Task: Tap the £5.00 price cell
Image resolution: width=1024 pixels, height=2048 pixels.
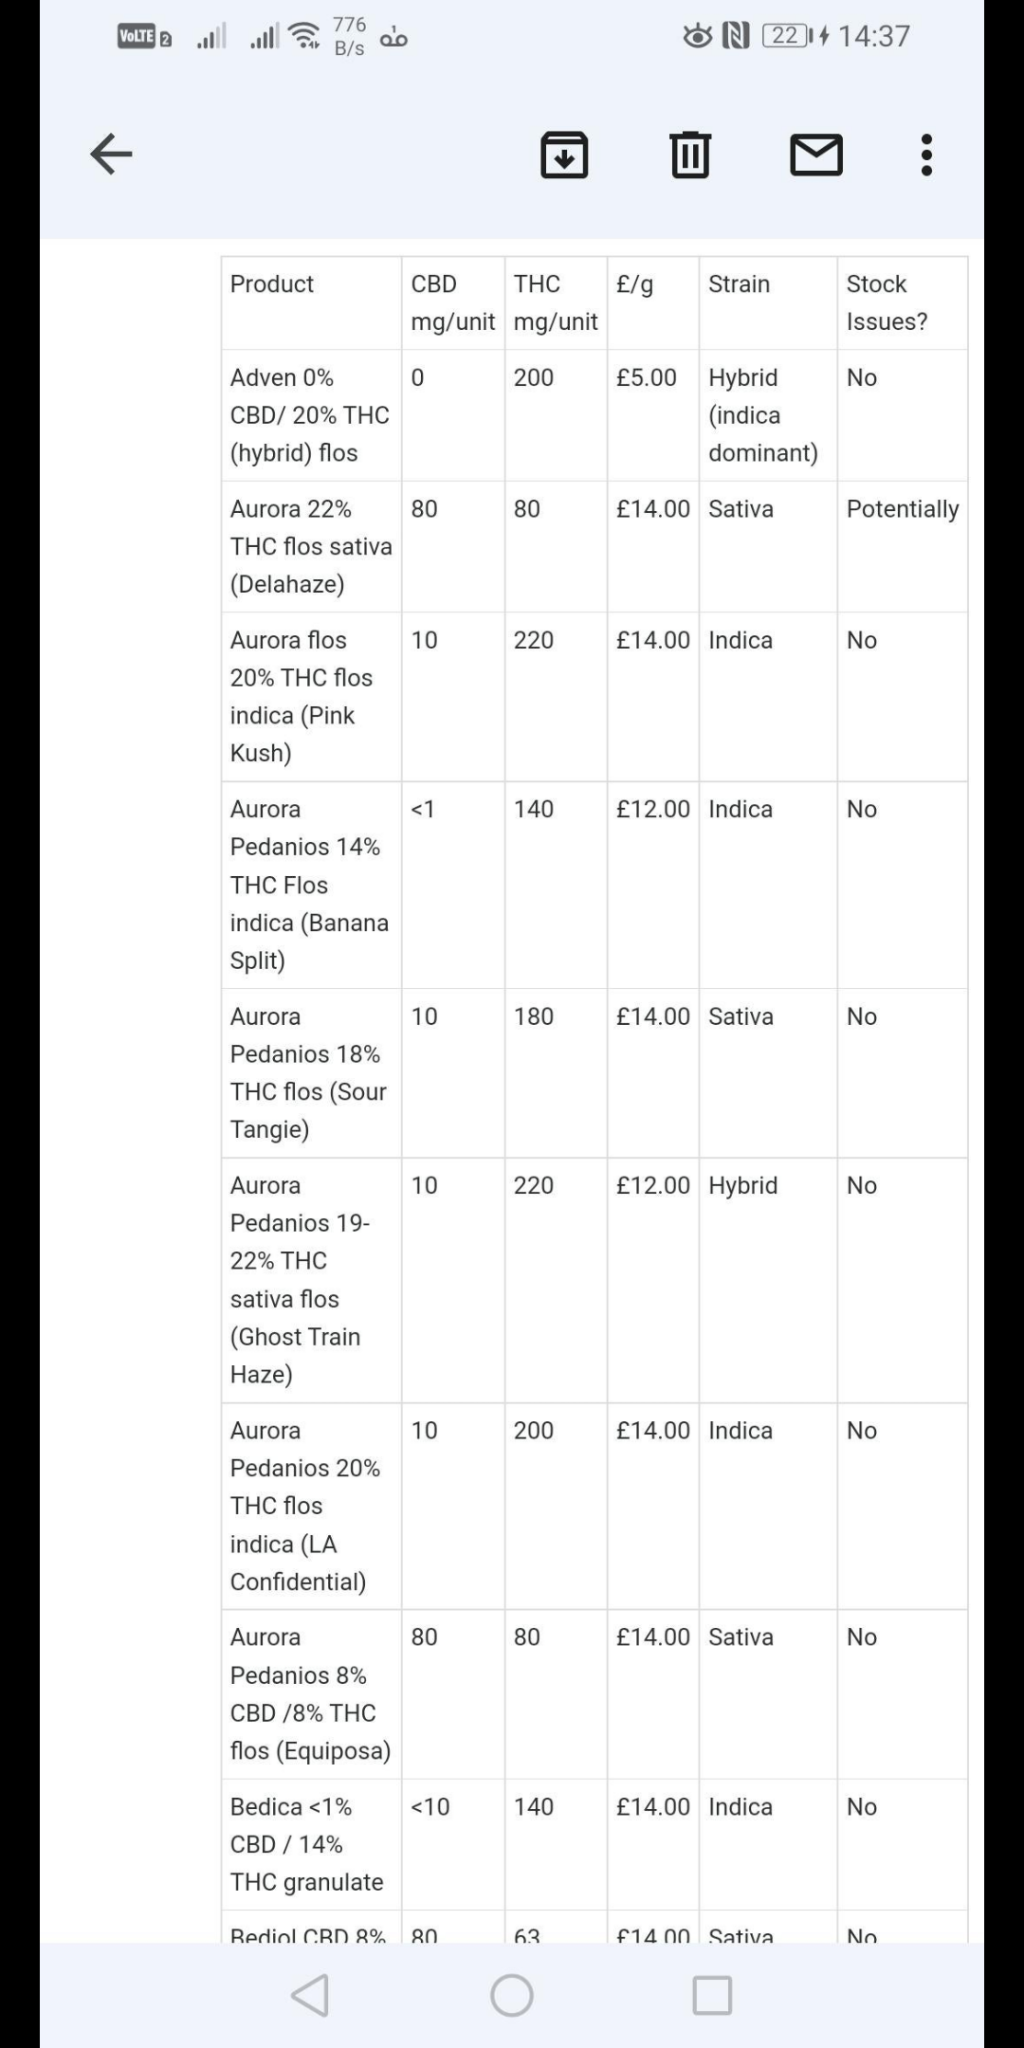Action: coord(646,378)
